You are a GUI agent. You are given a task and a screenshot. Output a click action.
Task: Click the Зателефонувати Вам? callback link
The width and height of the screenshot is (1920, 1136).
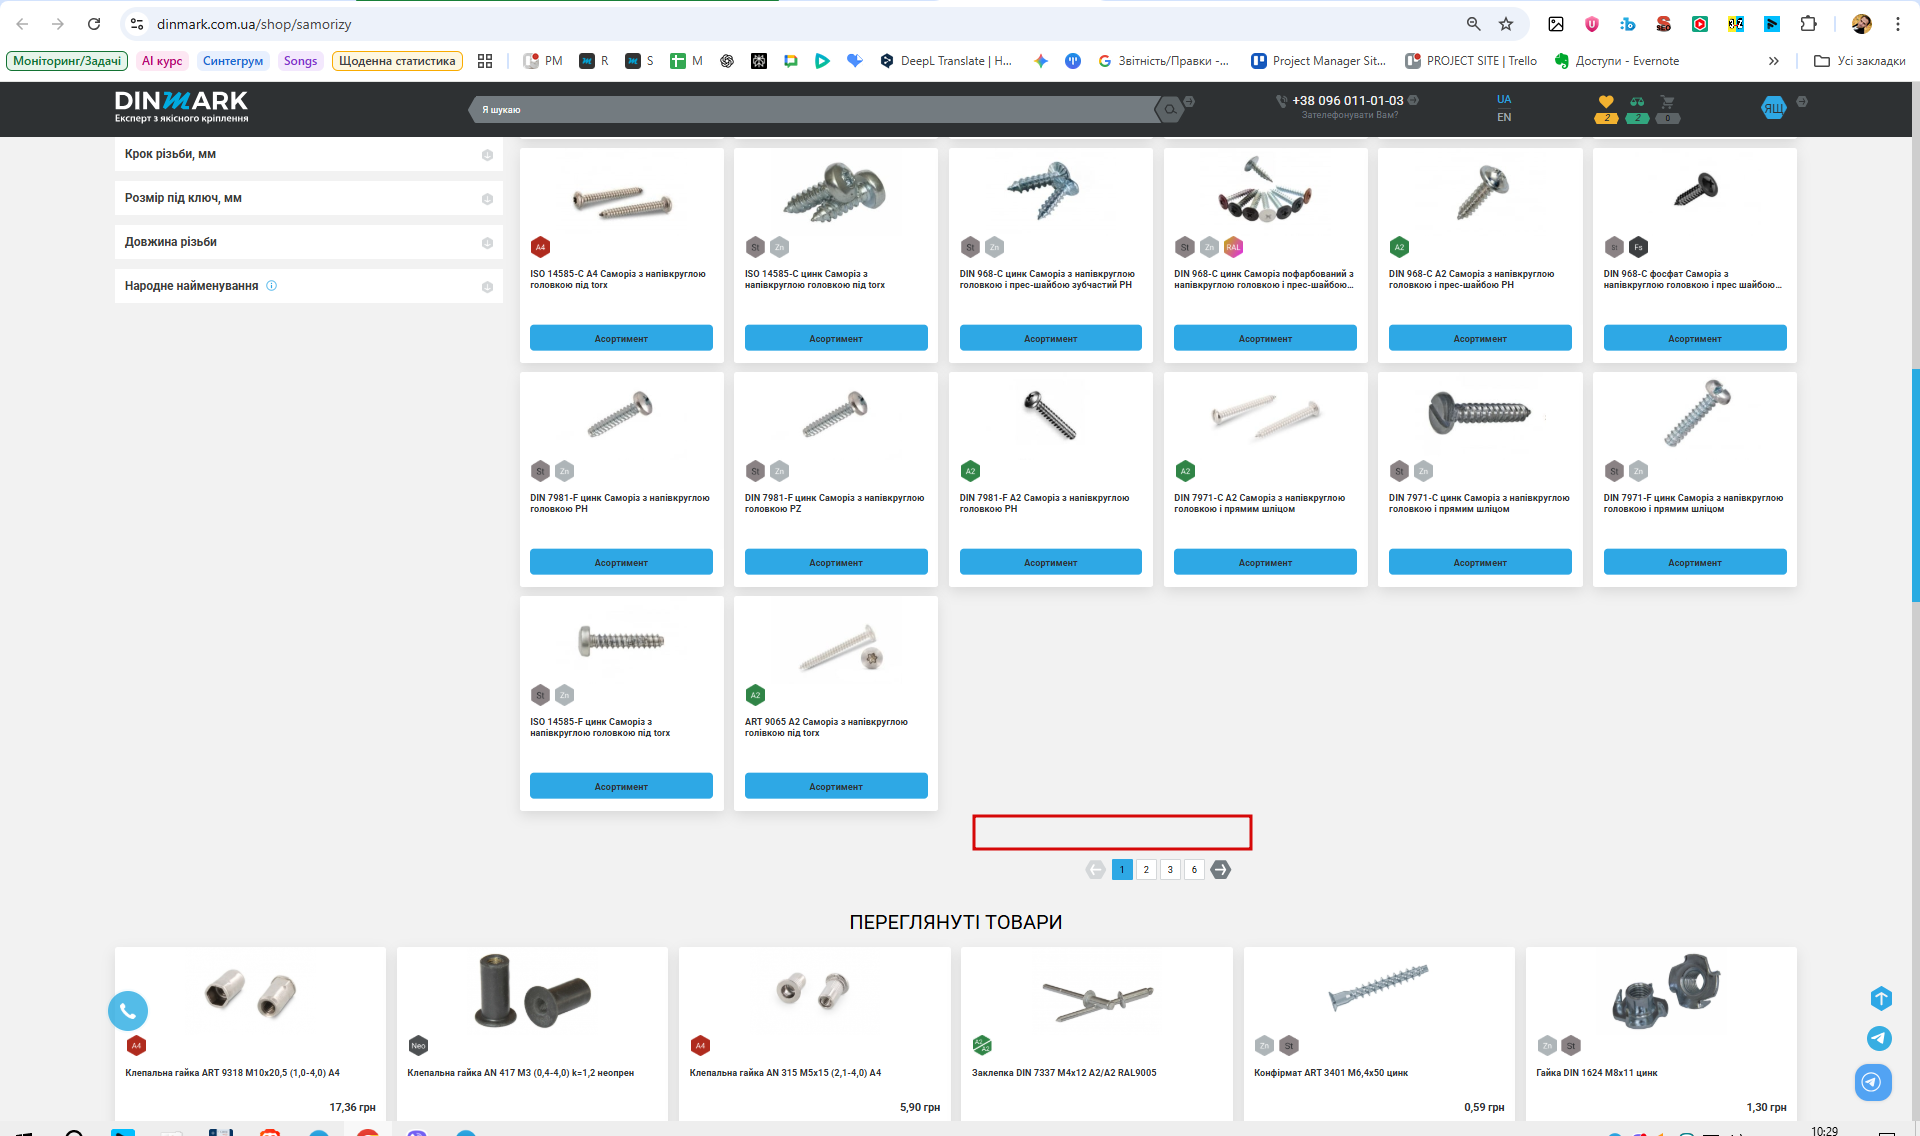pos(1349,115)
